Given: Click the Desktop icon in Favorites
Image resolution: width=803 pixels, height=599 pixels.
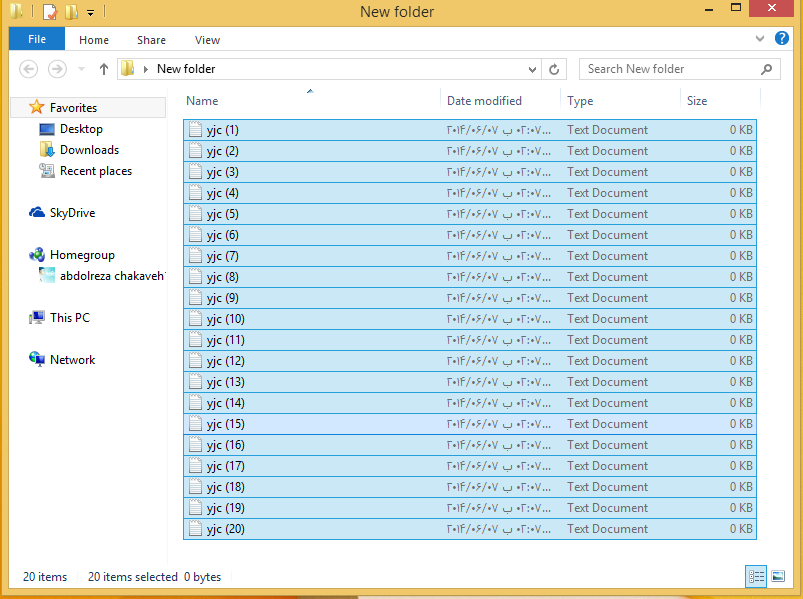Looking at the screenshot, I should click(x=47, y=129).
